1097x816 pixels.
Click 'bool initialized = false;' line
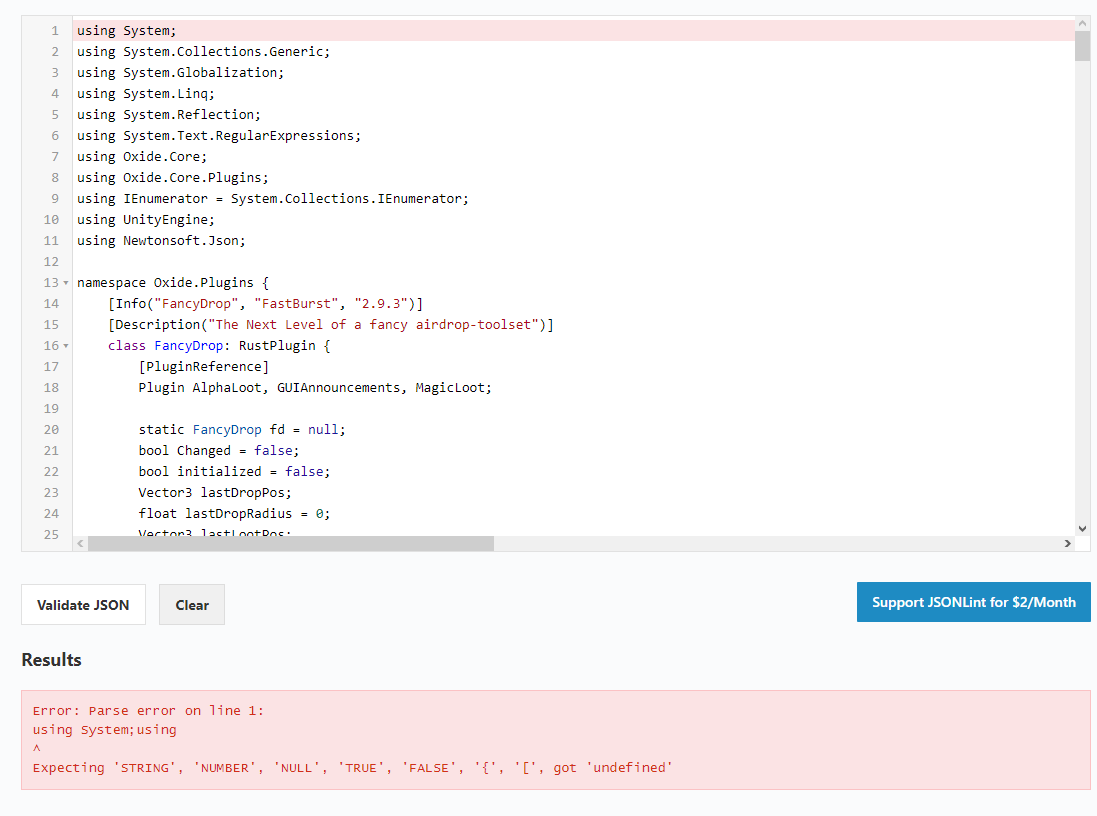(x=234, y=472)
